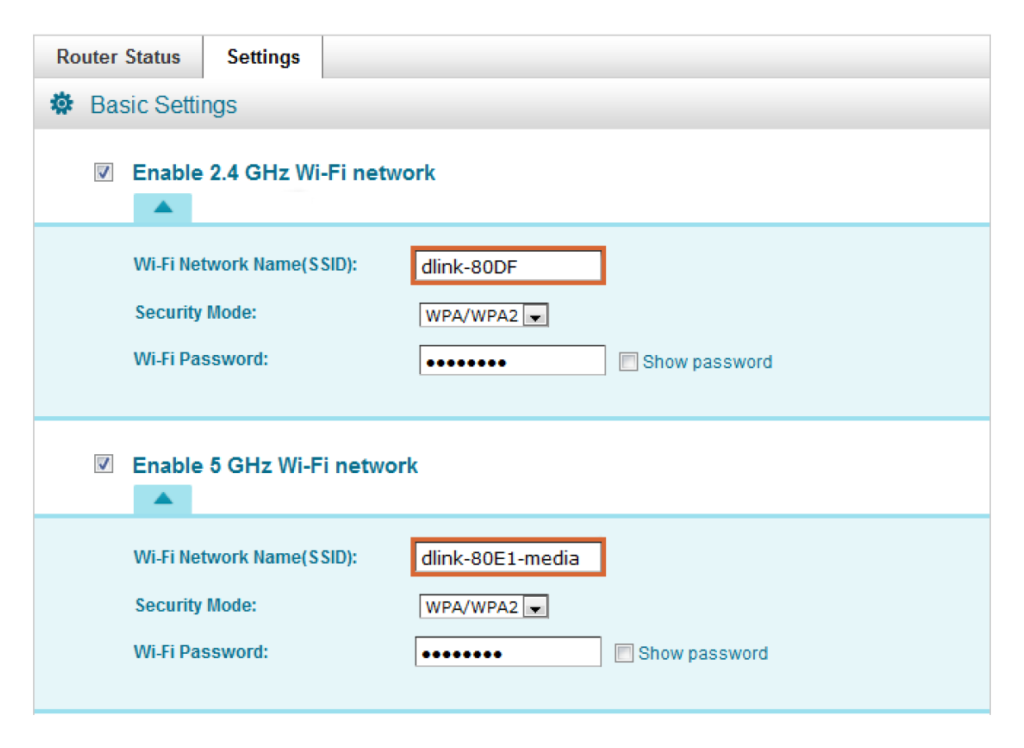Open 2.4 GHz Security Mode dropdown
Image resolution: width=1024 pixels, height=748 pixels.
(483, 315)
